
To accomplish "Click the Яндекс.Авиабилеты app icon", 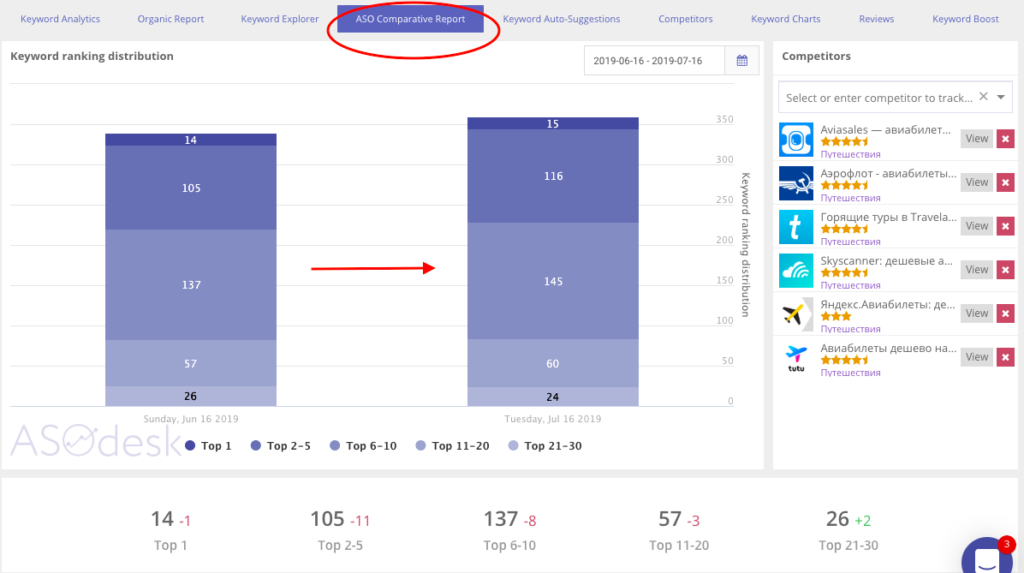I will point(796,314).
